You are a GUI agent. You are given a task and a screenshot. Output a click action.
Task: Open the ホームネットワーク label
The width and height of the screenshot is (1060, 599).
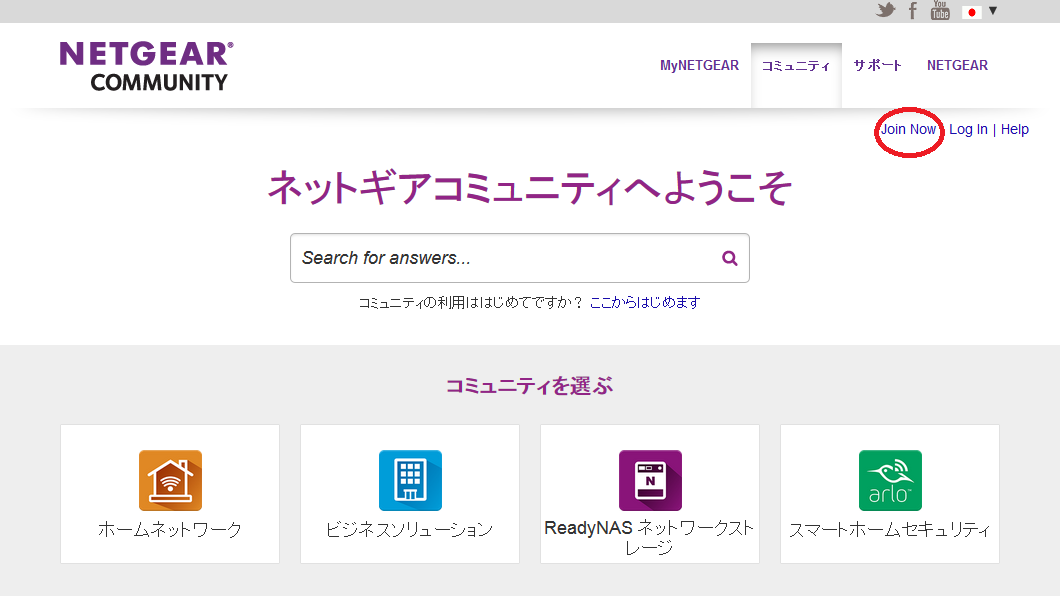coord(170,529)
